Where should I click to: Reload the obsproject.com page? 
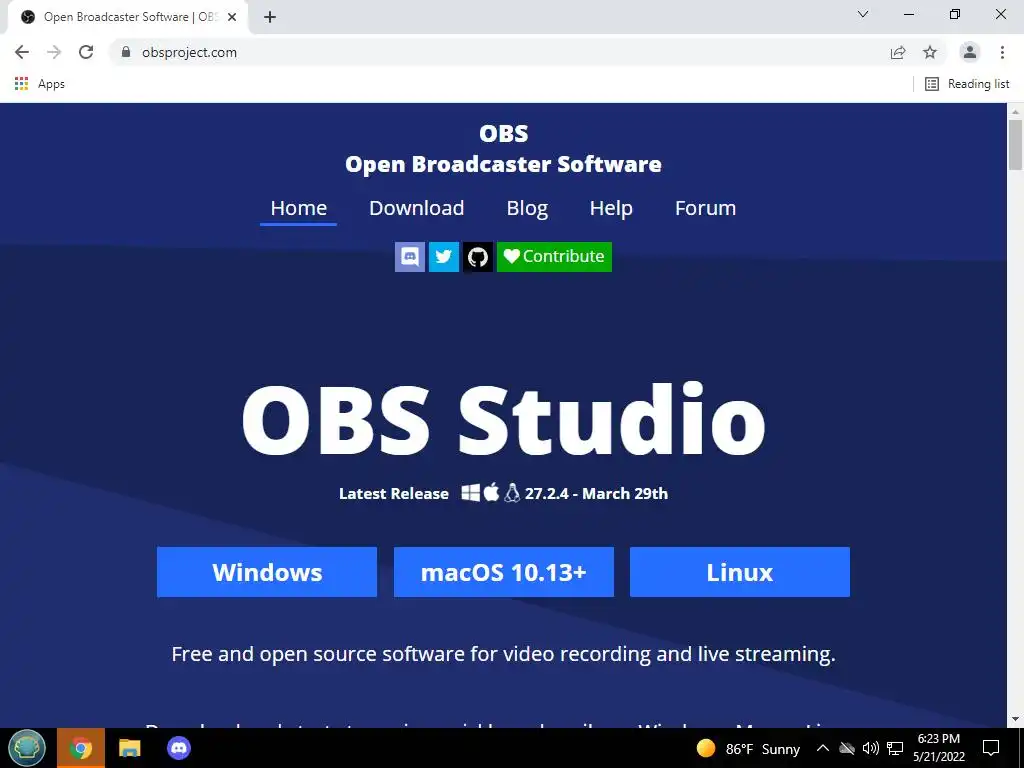coord(86,52)
